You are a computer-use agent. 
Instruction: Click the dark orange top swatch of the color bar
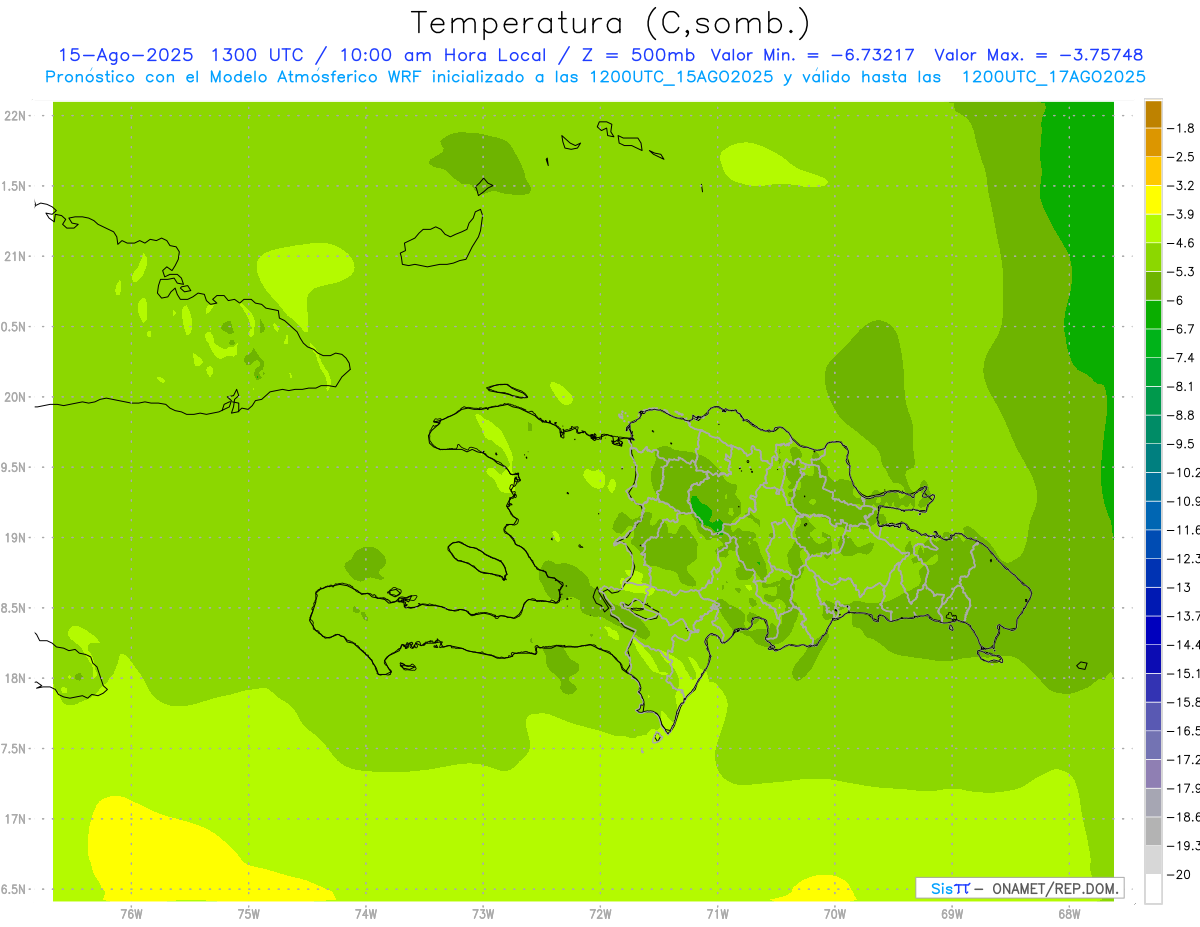[1153, 114]
